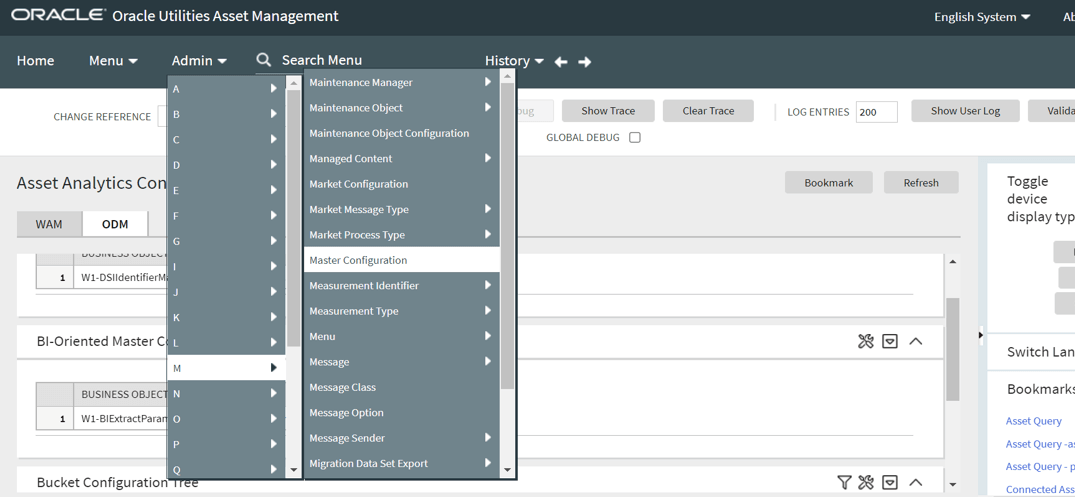Open the Menu dropdown
Image resolution: width=1075 pixels, height=497 pixels.
113,60
